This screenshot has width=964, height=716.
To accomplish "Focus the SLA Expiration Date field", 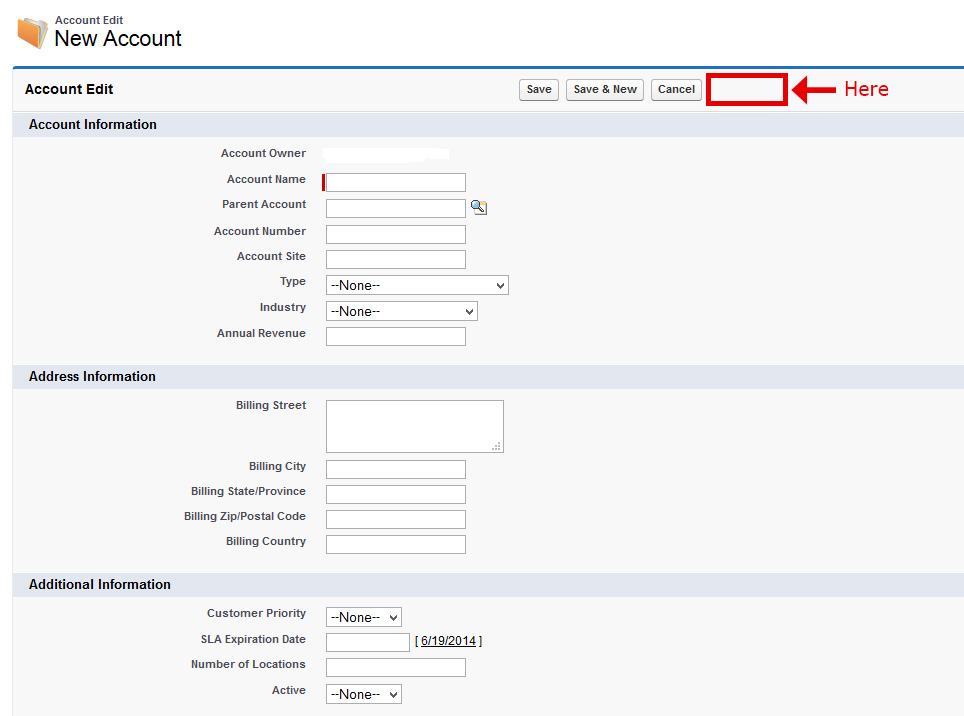I will click(x=367, y=642).
